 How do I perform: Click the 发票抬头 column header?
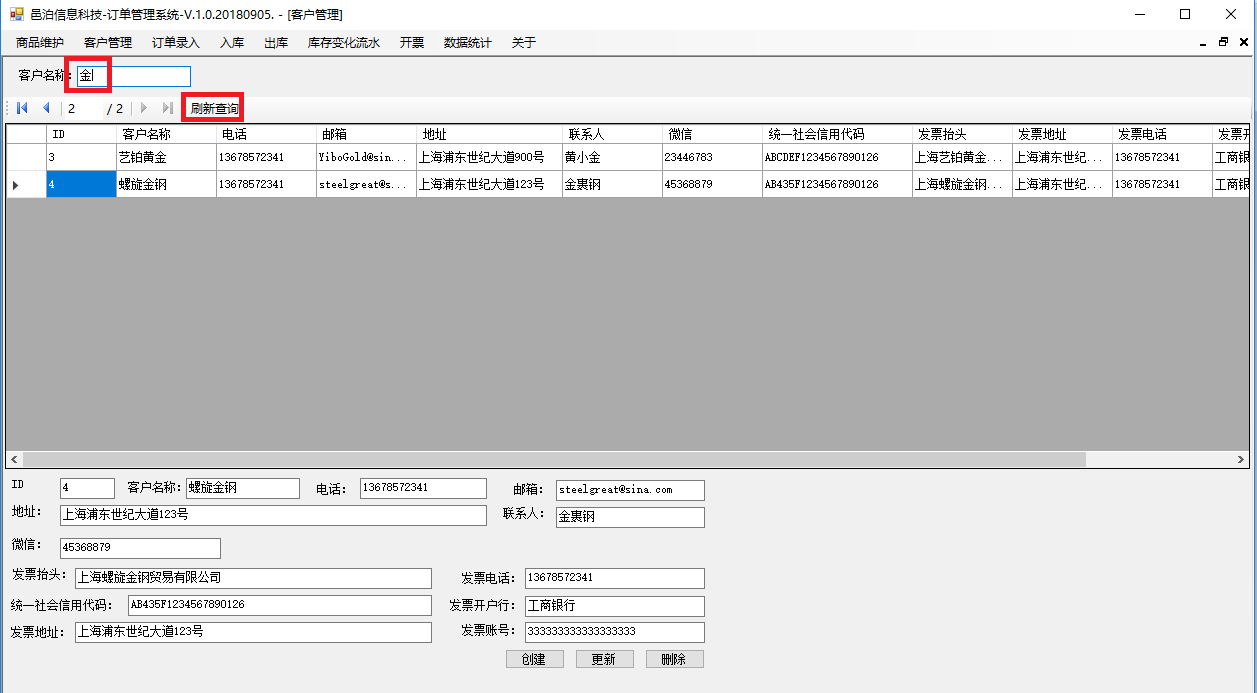pyautogui.click(x=962, y=134)
